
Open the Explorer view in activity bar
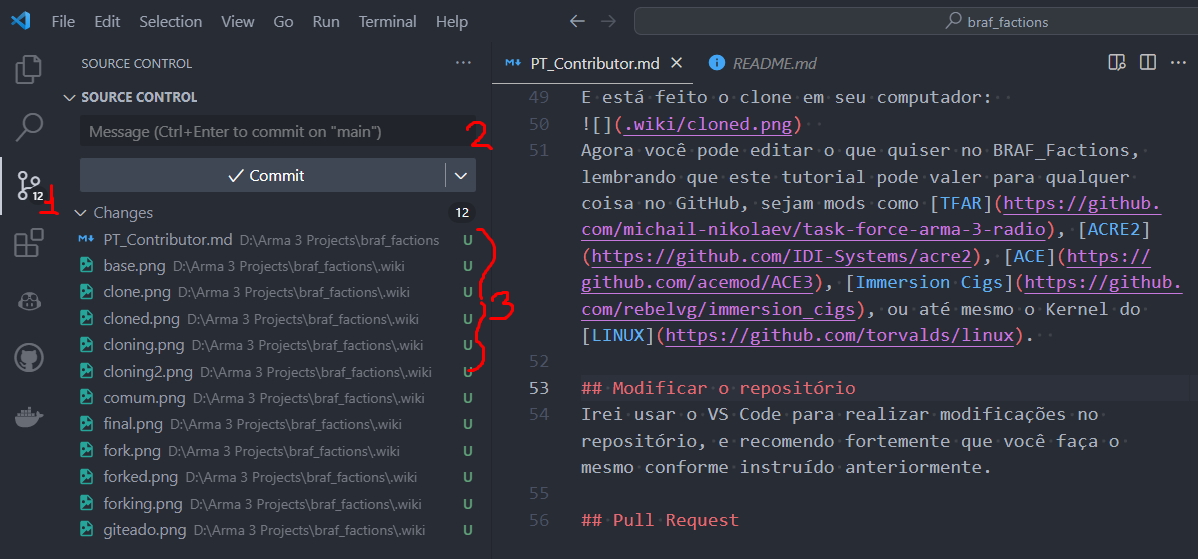click(29, 69)
